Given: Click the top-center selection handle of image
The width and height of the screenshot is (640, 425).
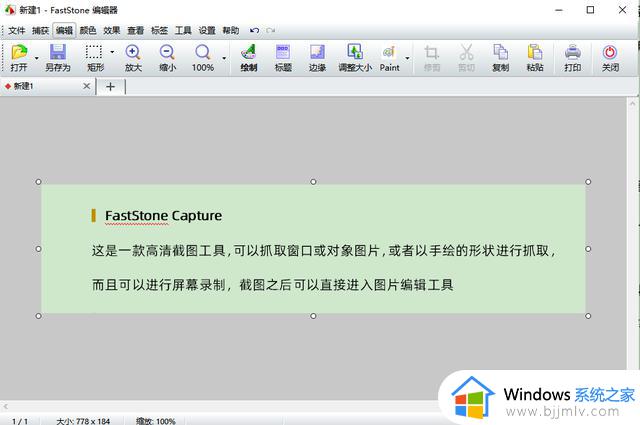Looking at the screenshot, I should pos(313,182).
